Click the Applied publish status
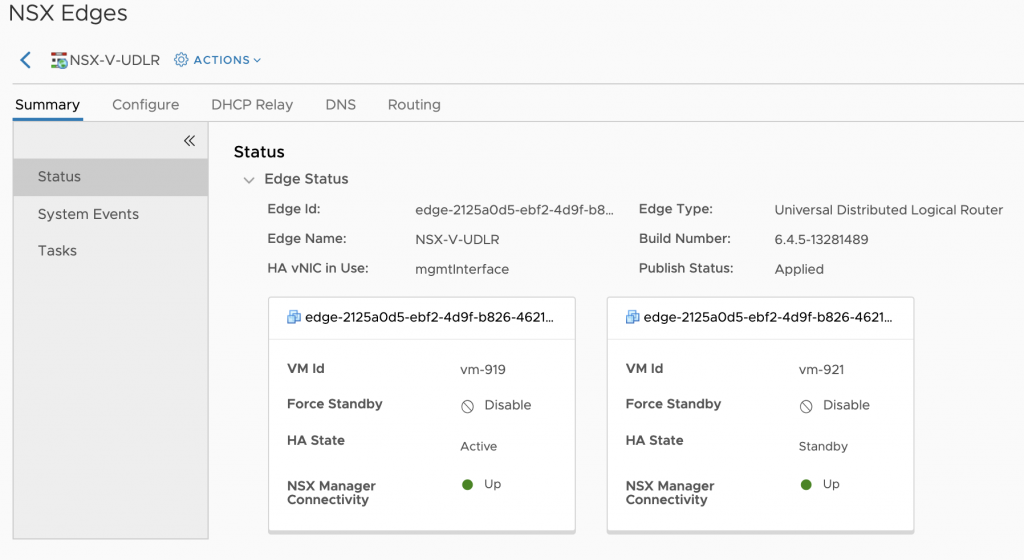The height and width of the screenshot is (560, 1024). 799,269
